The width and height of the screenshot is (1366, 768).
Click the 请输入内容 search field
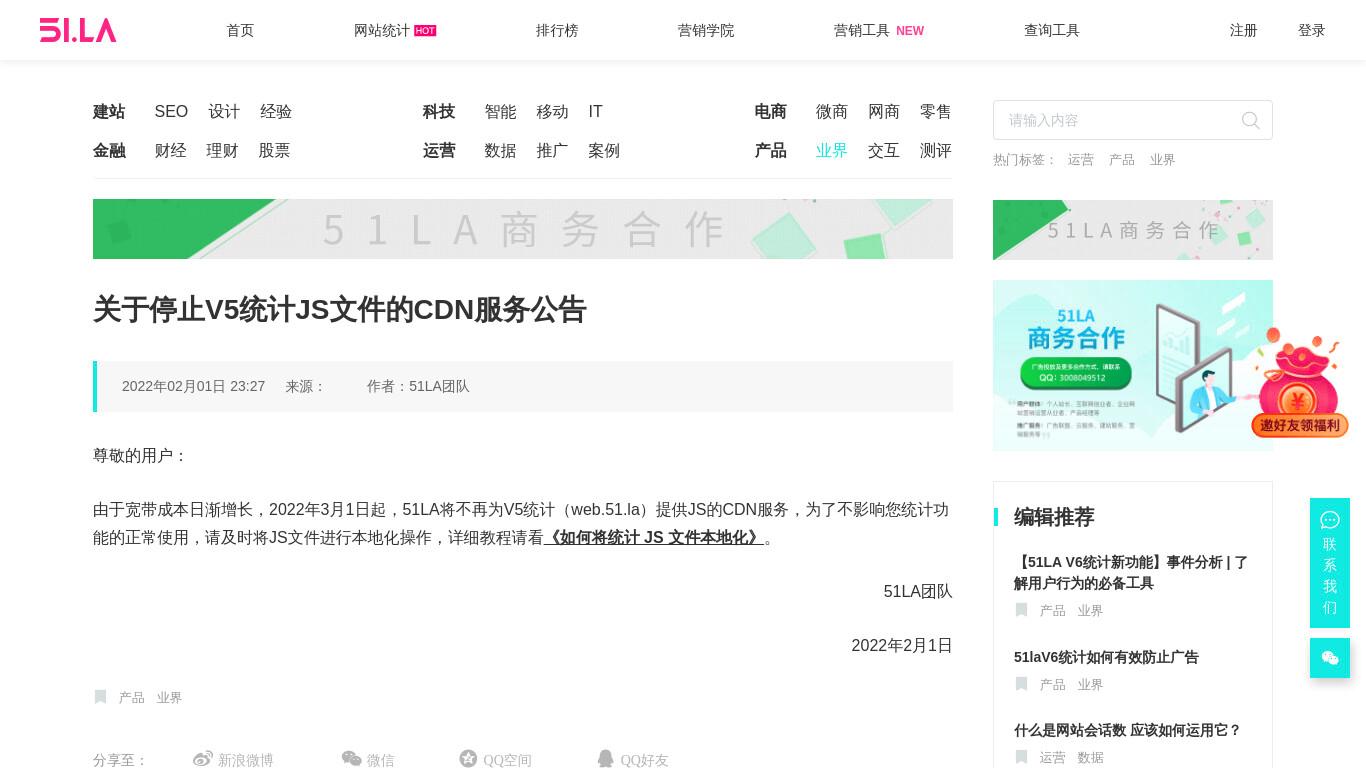[1133, 120]
